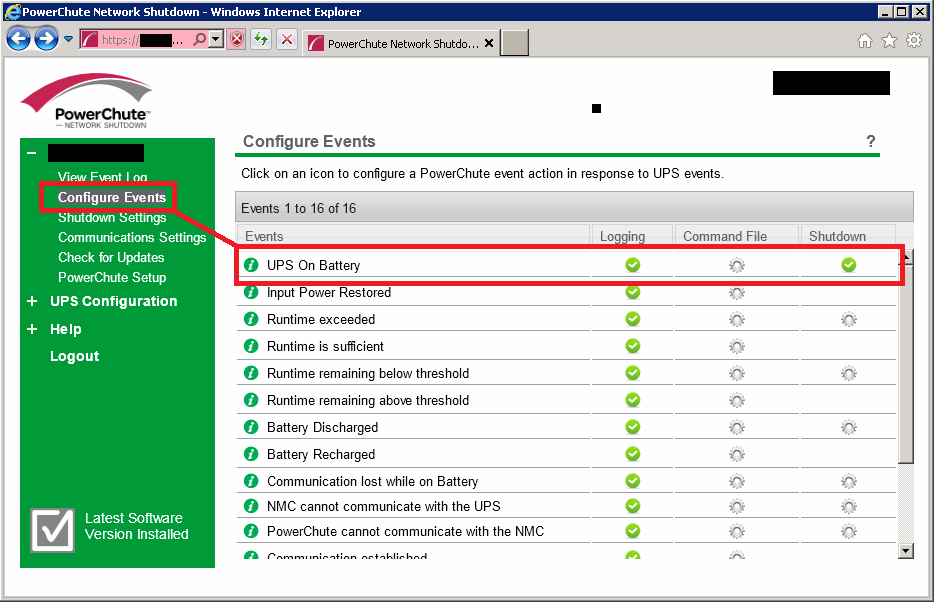Click the browser Back arrow
The height and width of the screenshot is (602, 934).
point(18,39)
